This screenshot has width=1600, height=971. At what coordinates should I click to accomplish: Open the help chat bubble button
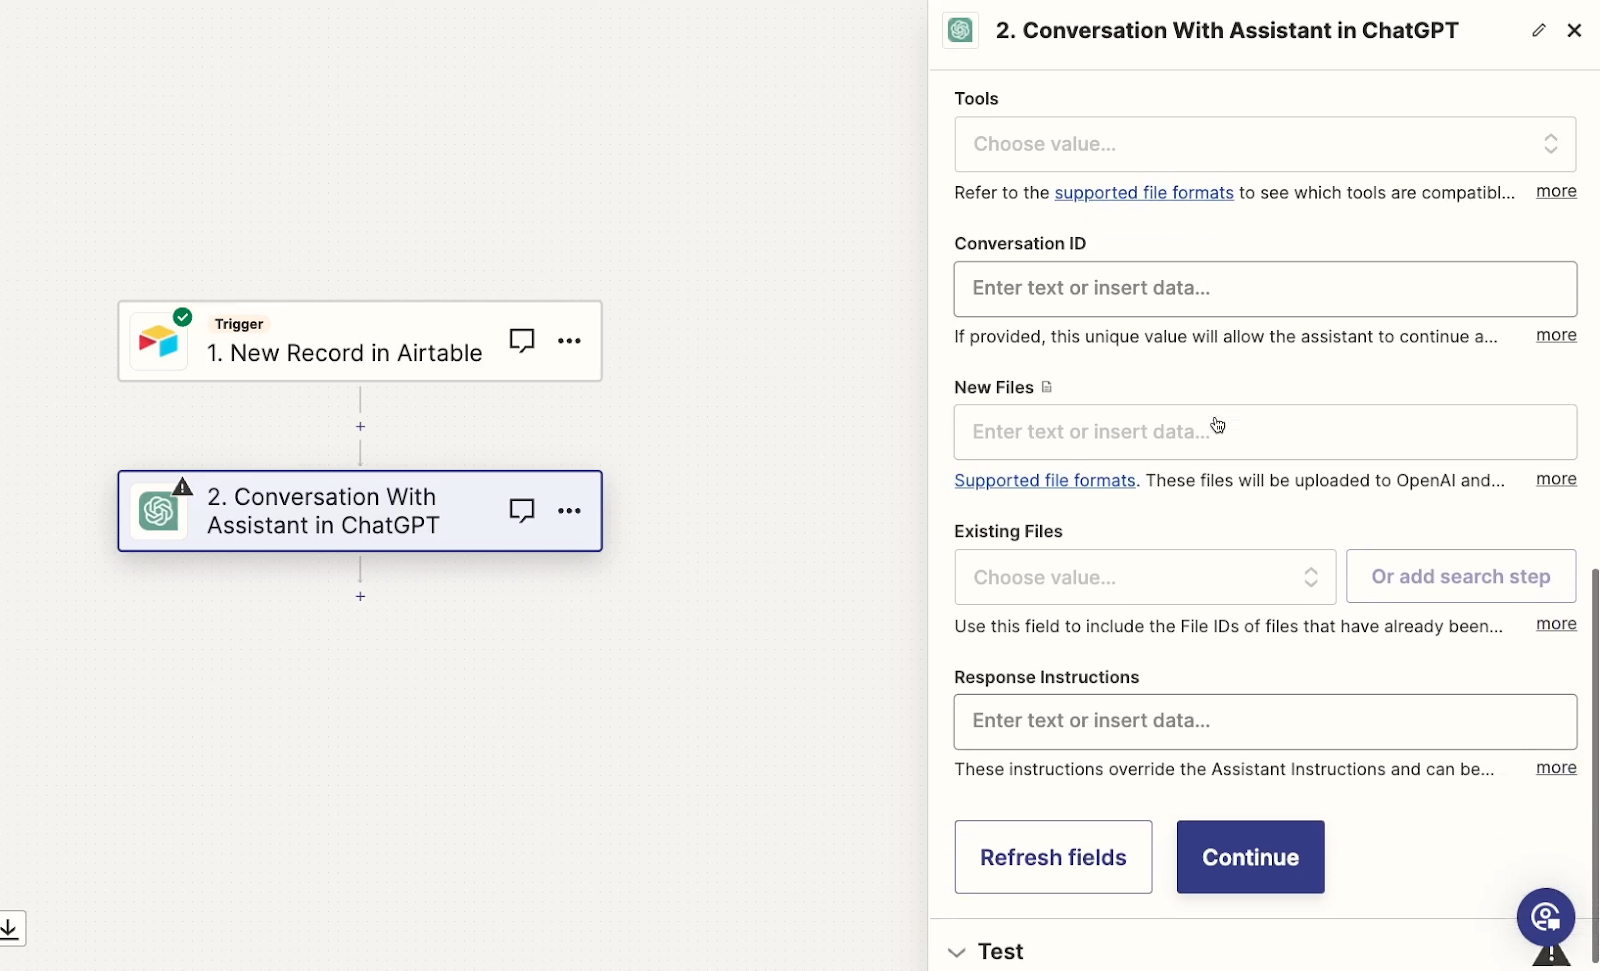pos(1545,916)
